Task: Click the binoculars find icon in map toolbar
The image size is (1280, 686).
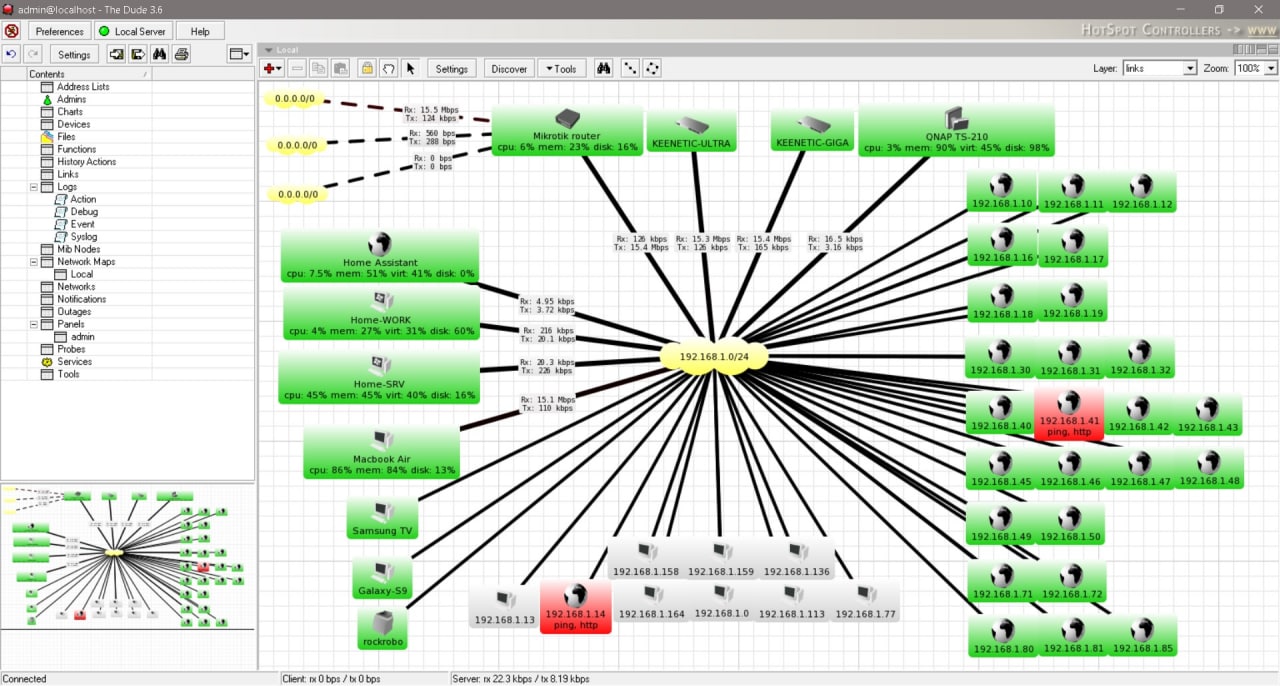Action: pyautogui.click(x=604, y=69)
